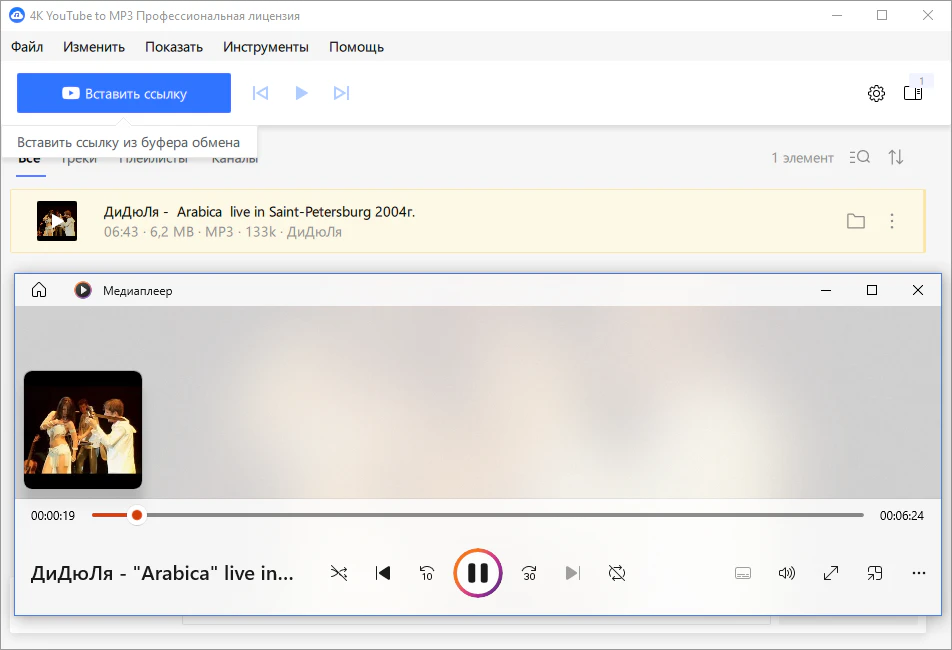952x650 pixels.
Task: Start playback with the 4K toolbar play icon
Action: [x=301, y=93]
